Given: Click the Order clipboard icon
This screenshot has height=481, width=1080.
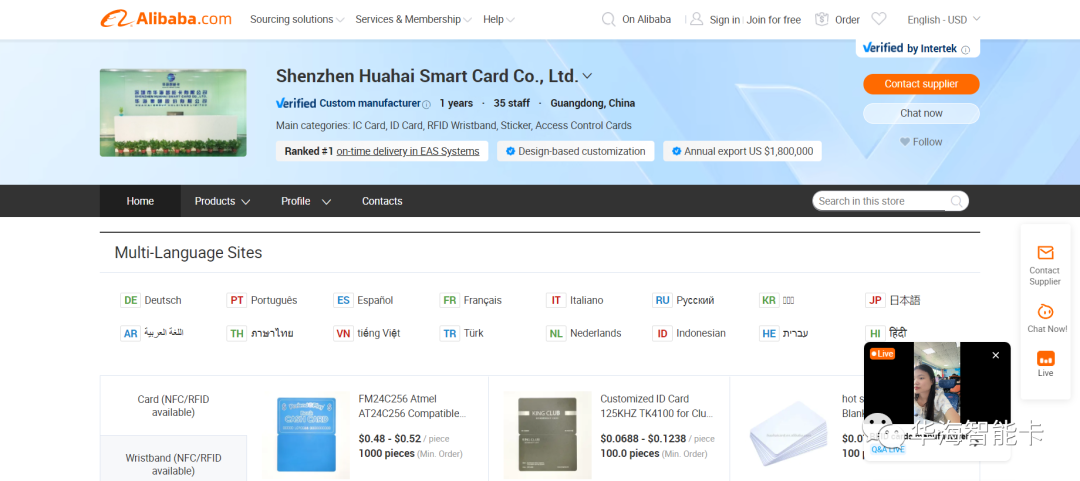Looking at the screenshot, I should [821, 19].
